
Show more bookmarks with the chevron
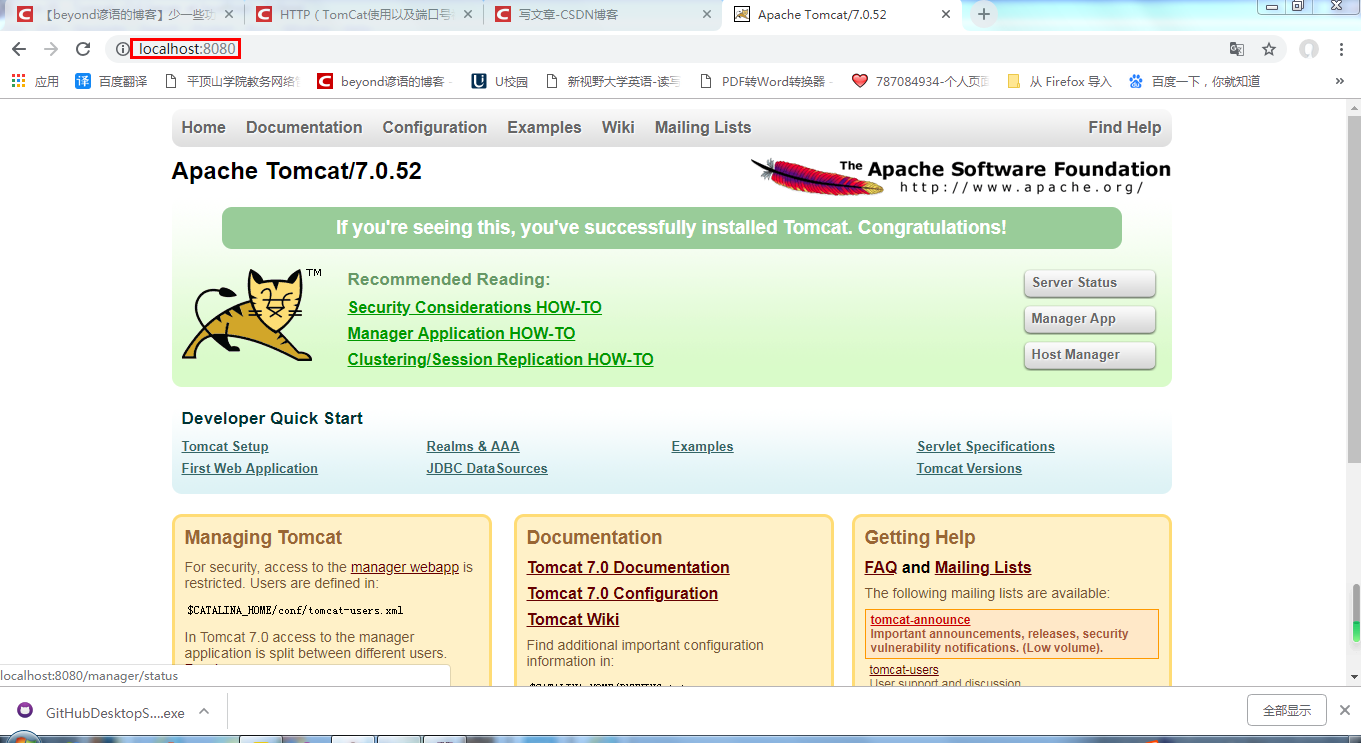[1340, 81]
